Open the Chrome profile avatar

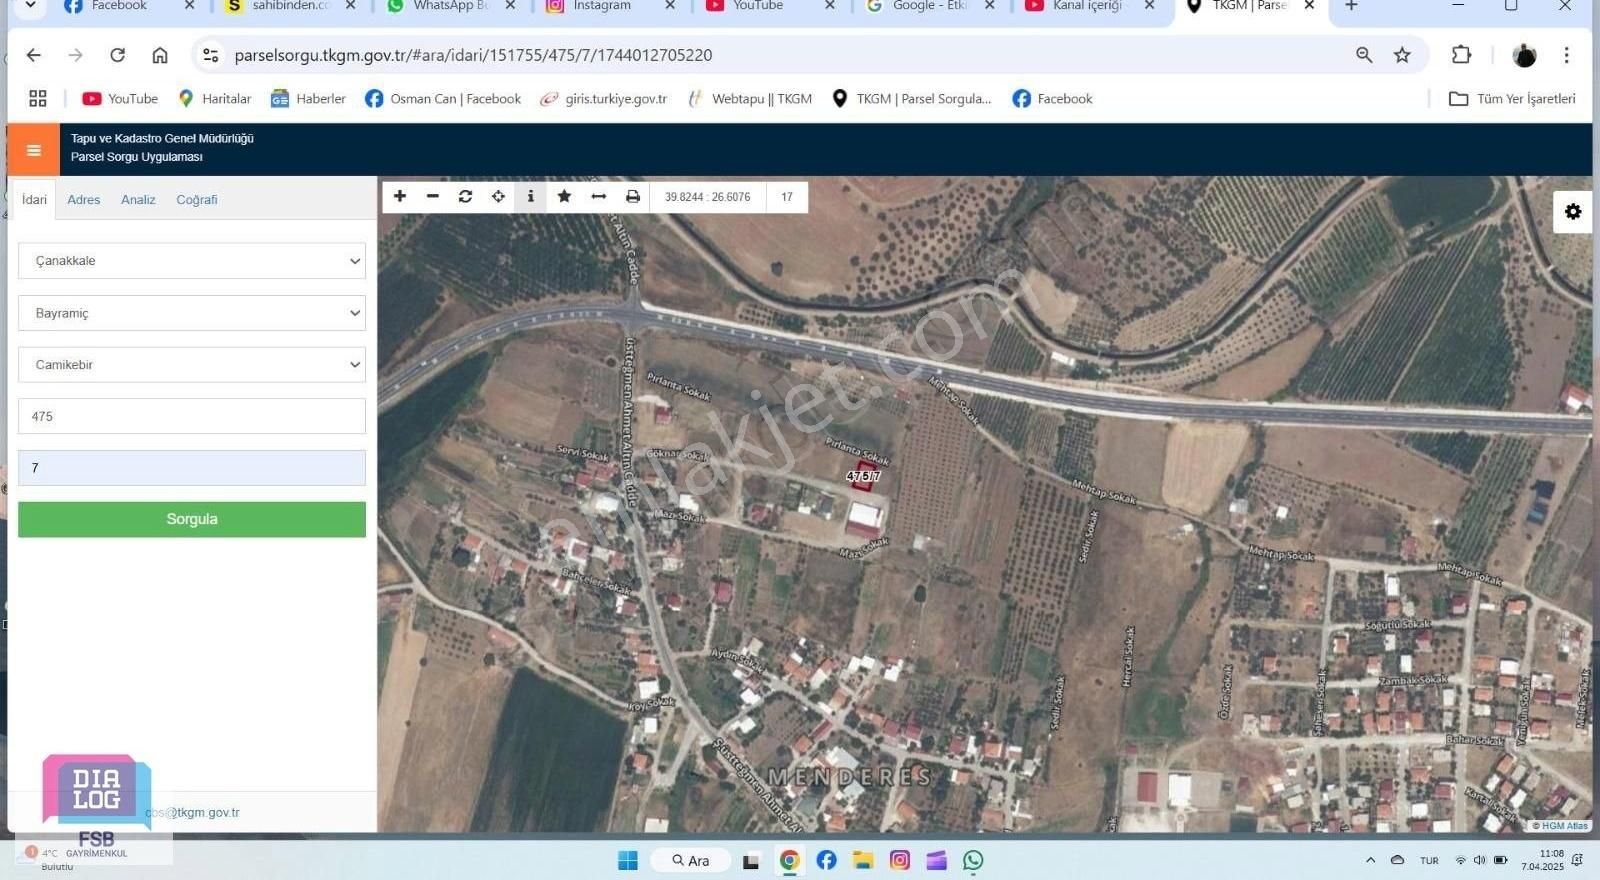point(1524,56)
